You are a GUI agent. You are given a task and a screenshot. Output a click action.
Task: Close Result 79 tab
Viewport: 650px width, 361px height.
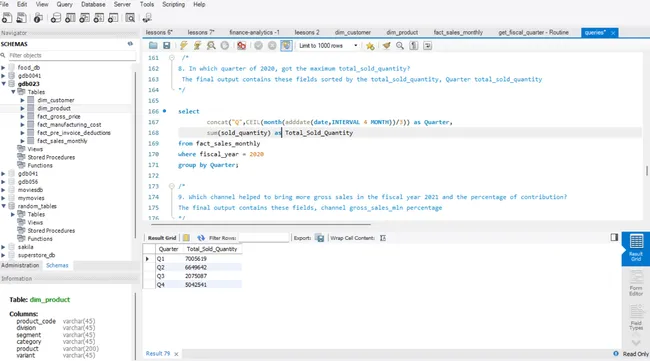coord(176,354)
